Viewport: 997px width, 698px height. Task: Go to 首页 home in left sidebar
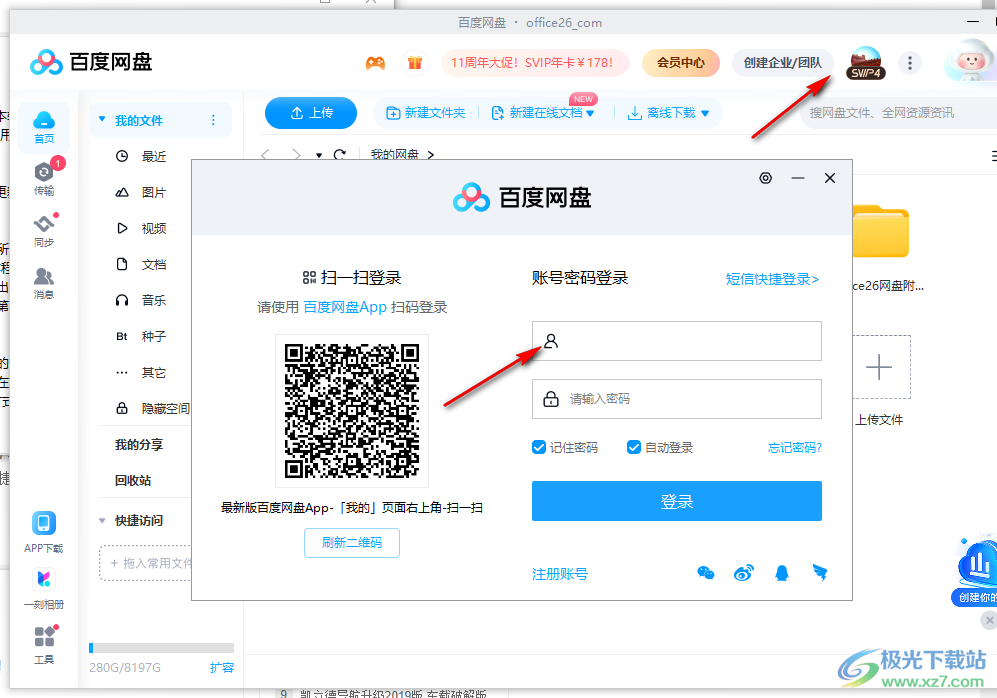pyautogui.click(x=44, y=127)
